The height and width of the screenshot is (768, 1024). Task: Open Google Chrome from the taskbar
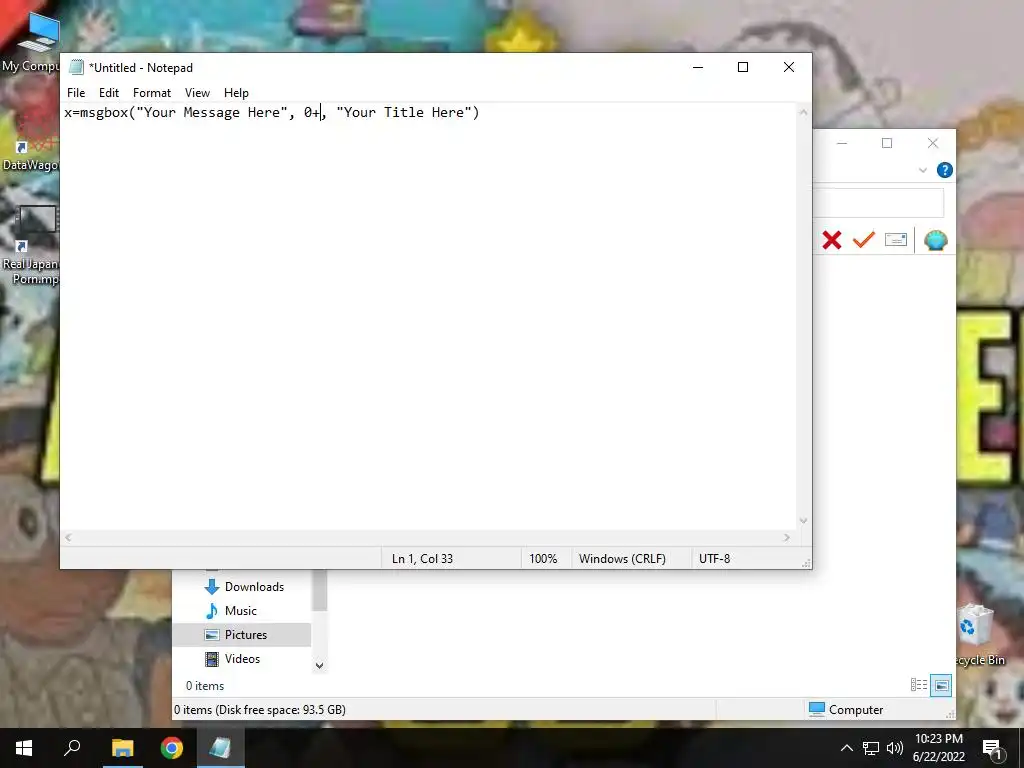172,748
